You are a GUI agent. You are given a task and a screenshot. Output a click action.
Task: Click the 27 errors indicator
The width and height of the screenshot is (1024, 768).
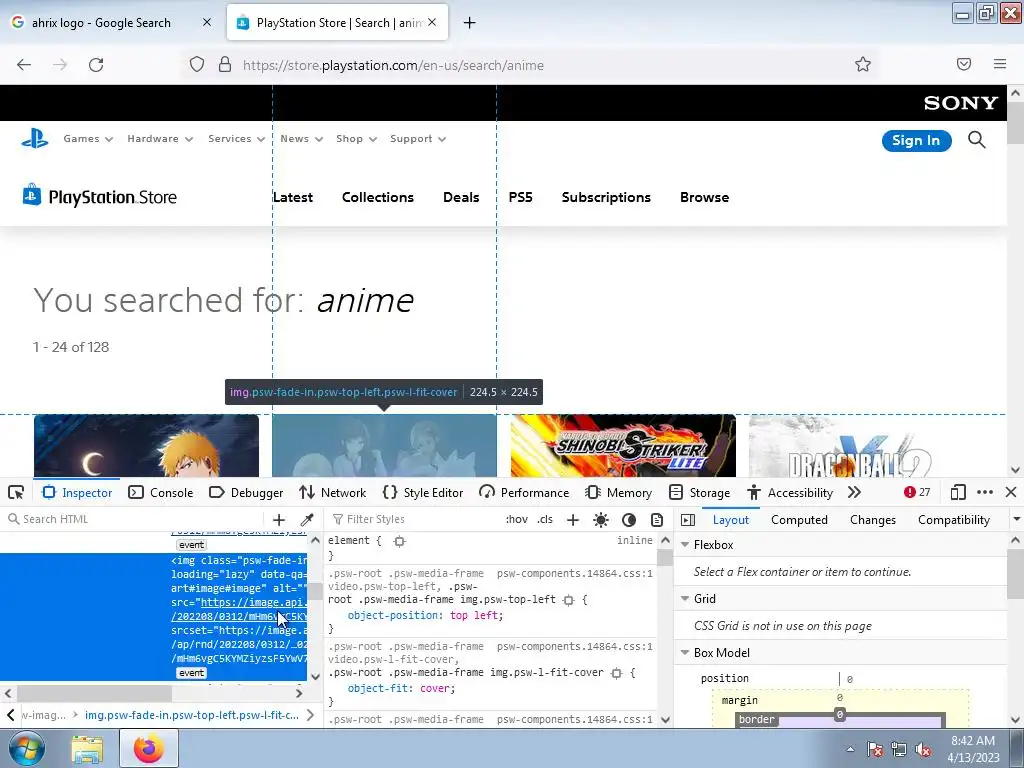point(917,492)
